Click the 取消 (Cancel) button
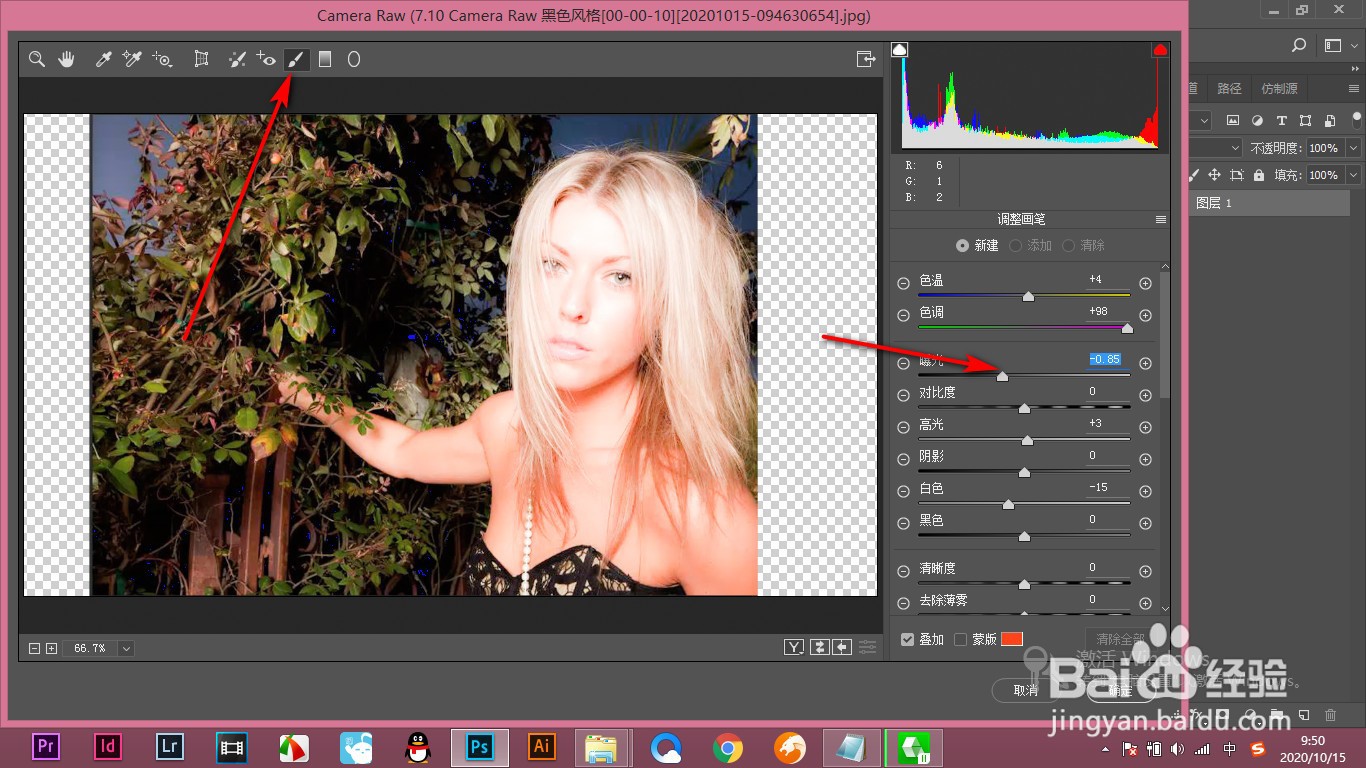Screen dimensions: 1366x768 coord(1027,690)
